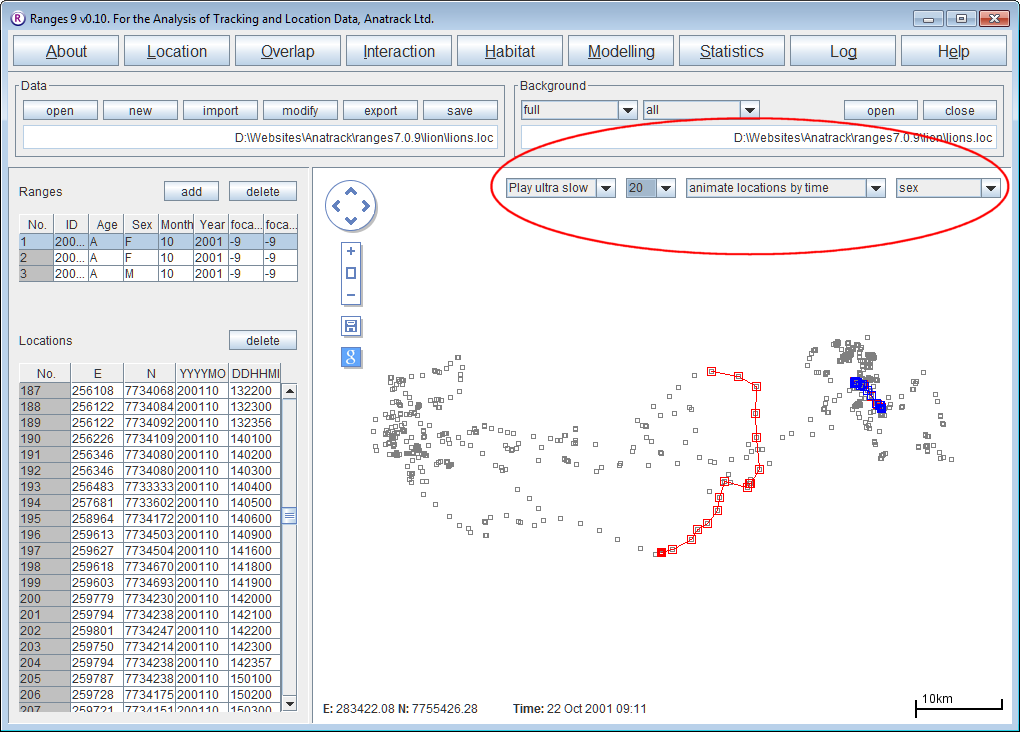This screenshot has height=732, width=1020.
Task: Expand the sex colour-by dropdown
Action: point(990,188)
